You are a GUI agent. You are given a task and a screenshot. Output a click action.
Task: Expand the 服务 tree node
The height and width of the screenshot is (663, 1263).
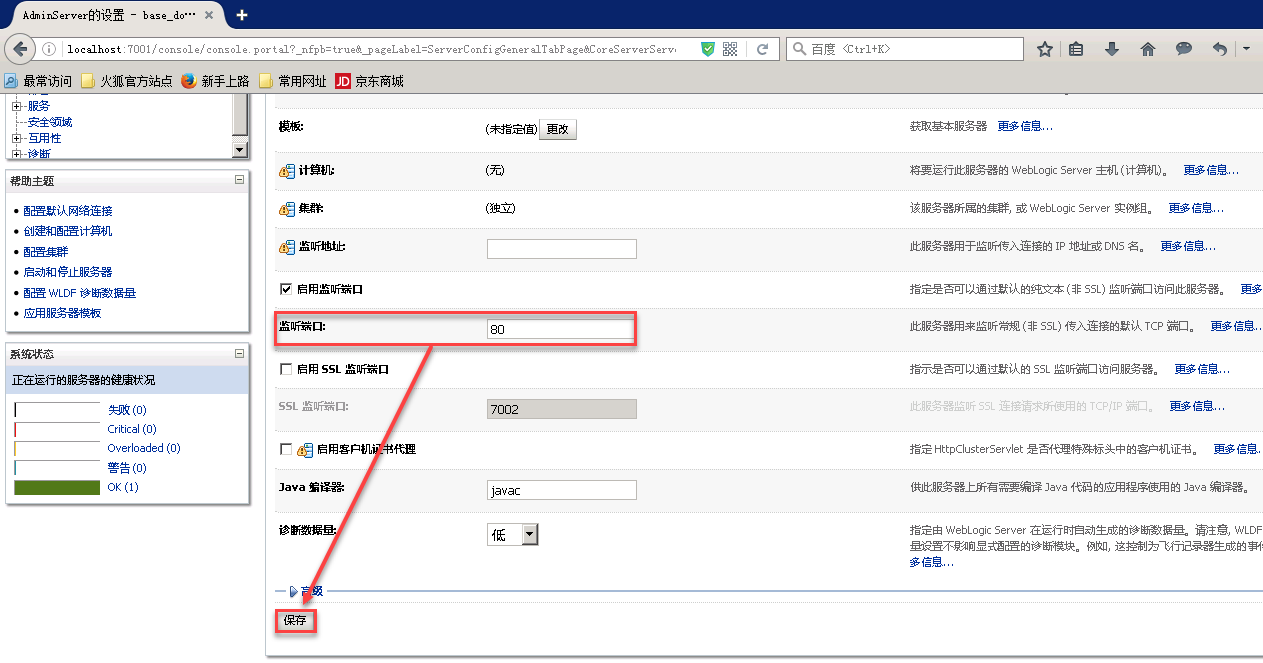pos(16,106)
